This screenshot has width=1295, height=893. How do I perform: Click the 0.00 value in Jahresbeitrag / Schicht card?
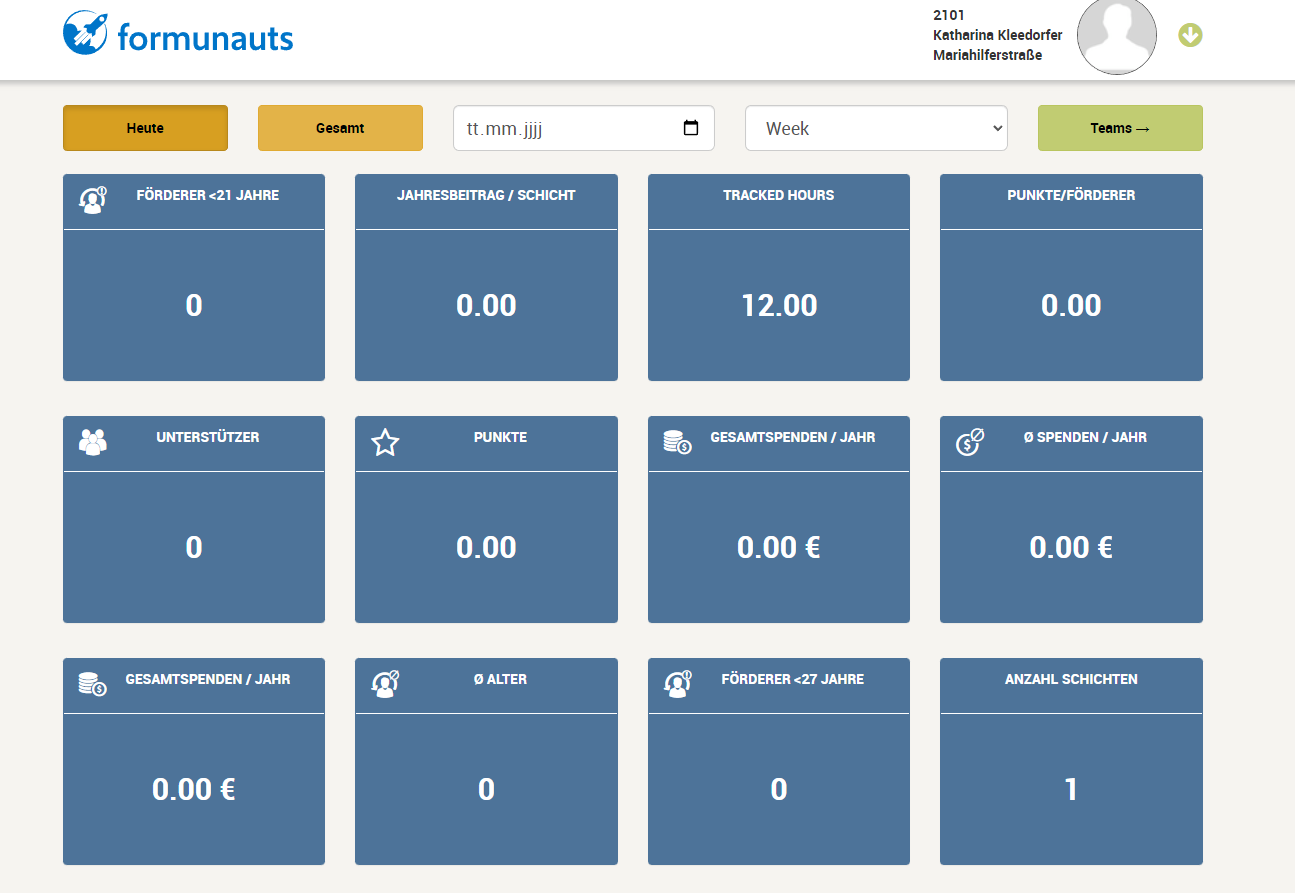click(x=486, y=305)
